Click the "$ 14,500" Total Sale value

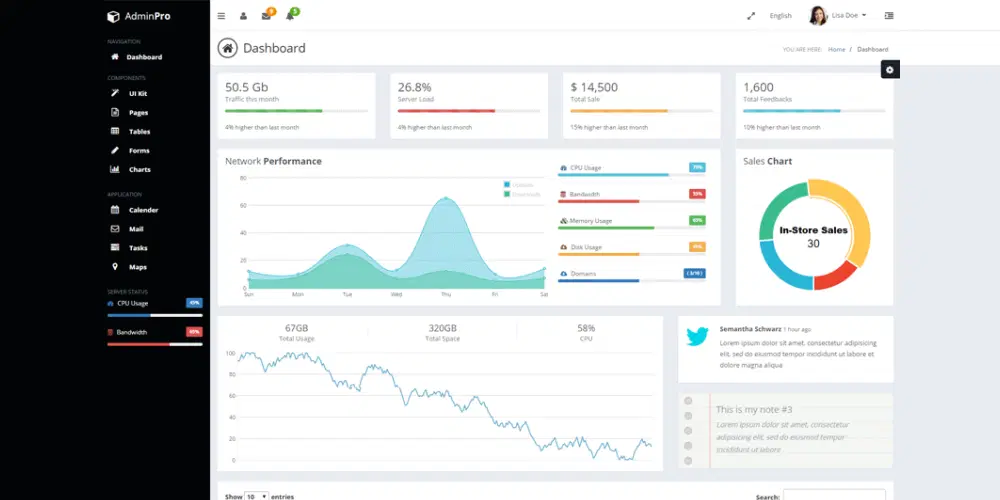point(594,87)
